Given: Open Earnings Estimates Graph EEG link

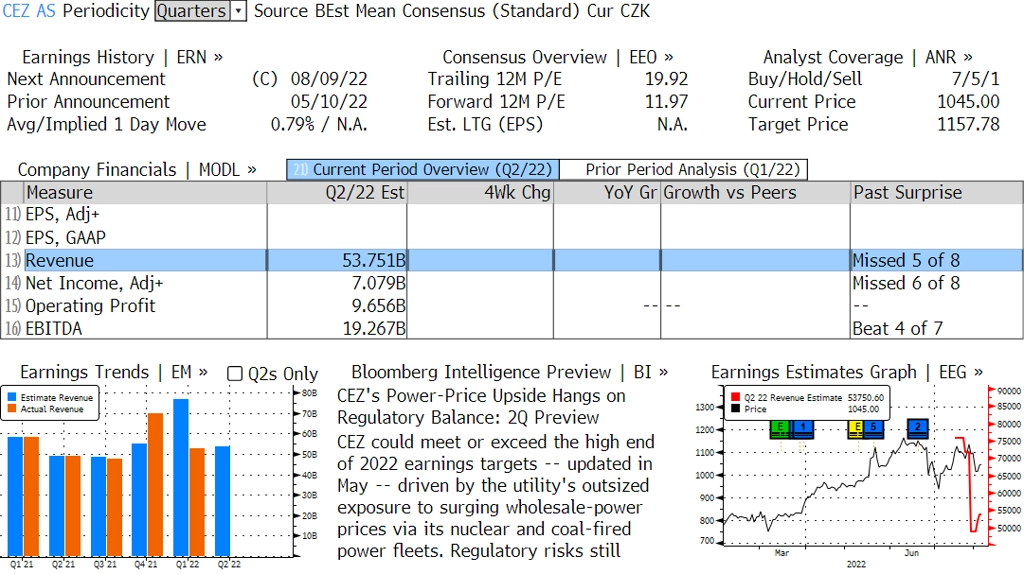Looking at the screenshot, I should (x=846, y=372).
